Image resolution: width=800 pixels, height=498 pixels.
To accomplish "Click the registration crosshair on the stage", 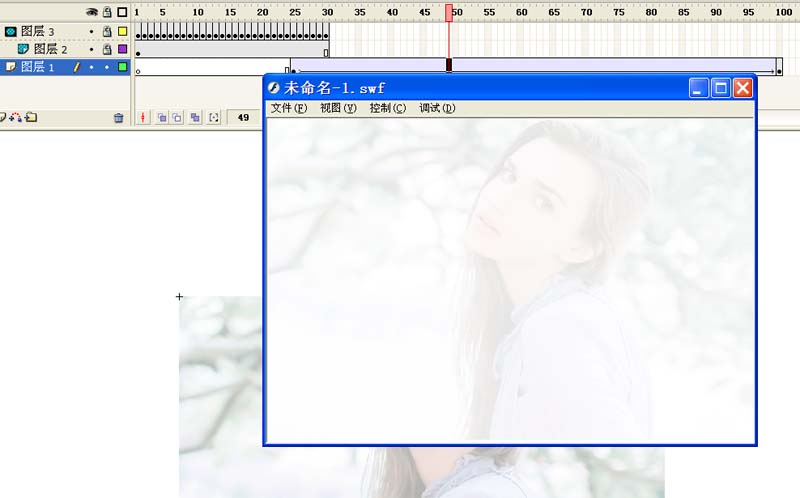I will [179, 296].
